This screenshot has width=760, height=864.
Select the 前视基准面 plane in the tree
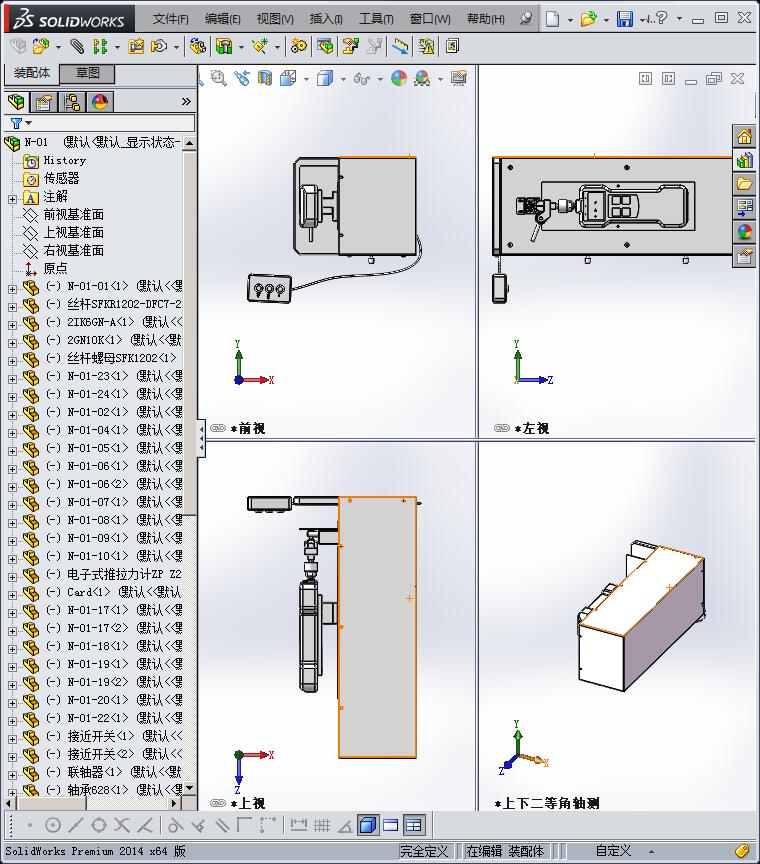point(73,214)
